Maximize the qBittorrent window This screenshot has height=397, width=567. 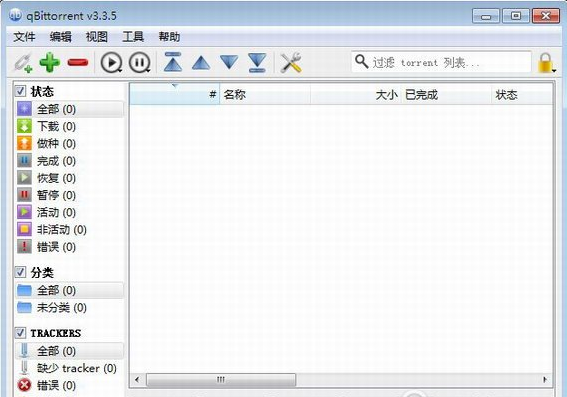pyautogui.click(x=516, y=16)
